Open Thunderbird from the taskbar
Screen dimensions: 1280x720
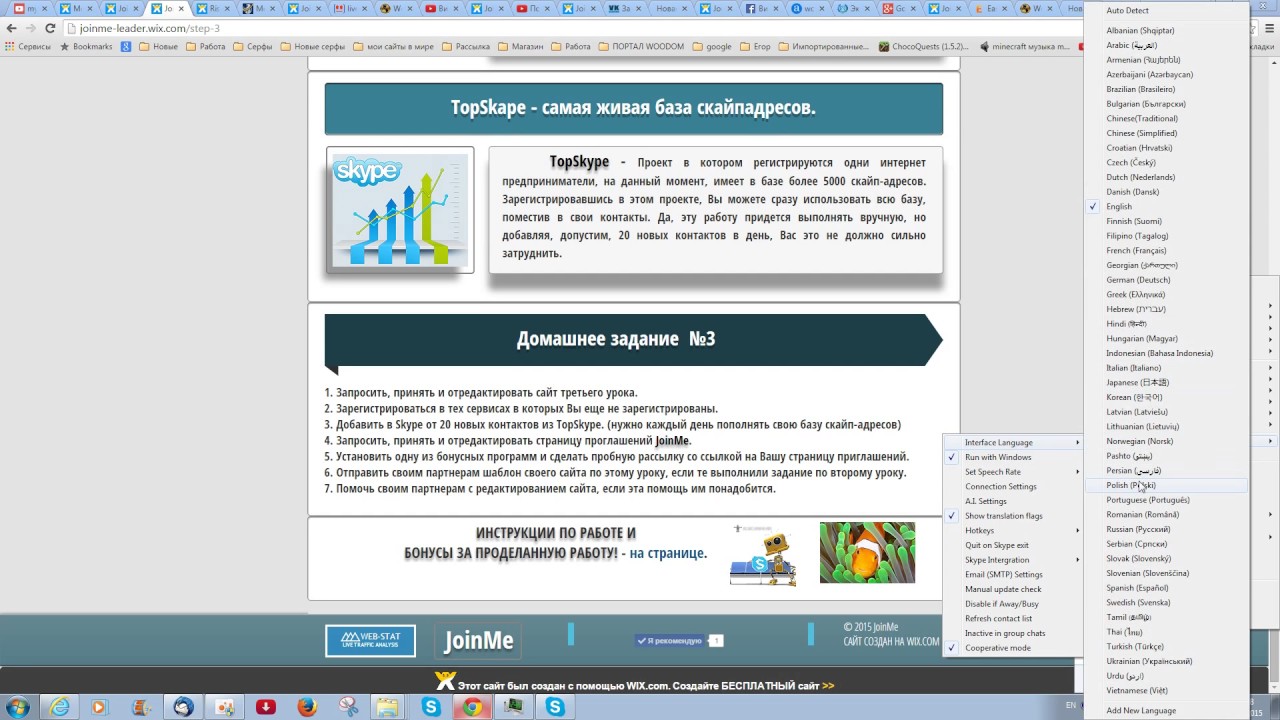tap(183, 707)
